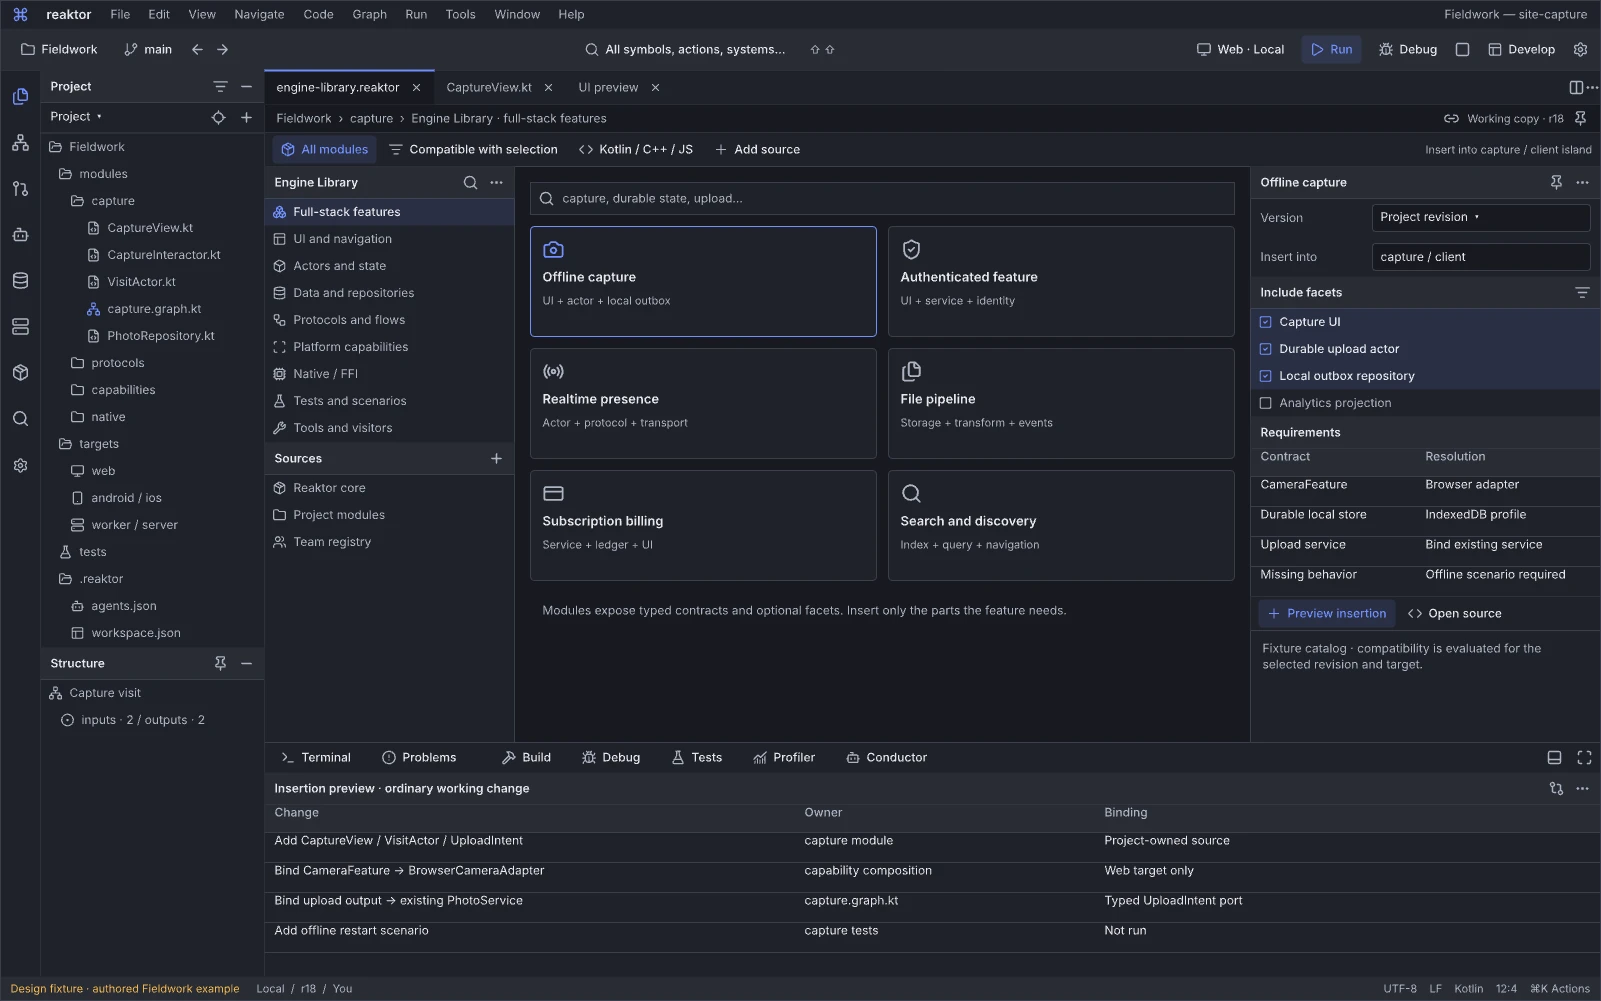Open the project files sidebar icon
The image size is (1601, 1001).
pyautogui.click(x=20, y=97)
